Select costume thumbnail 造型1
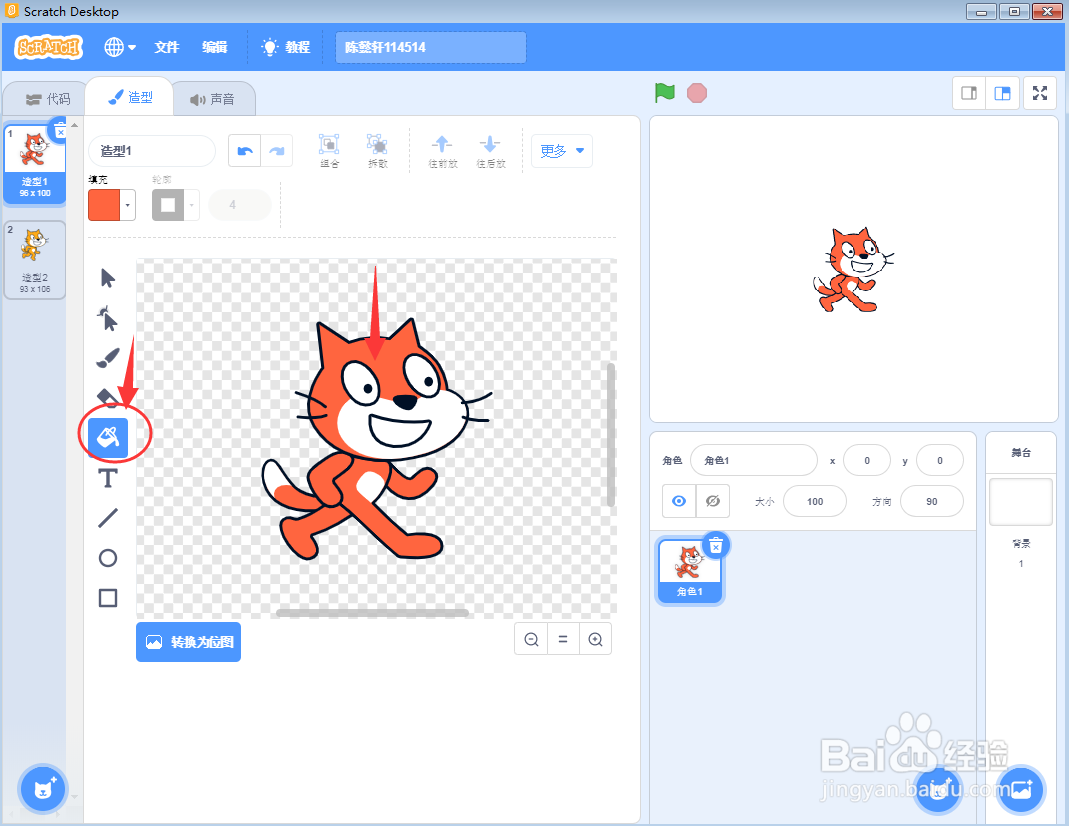The height and width of the screenshot is (826, 1069). (x=35, y=164)
